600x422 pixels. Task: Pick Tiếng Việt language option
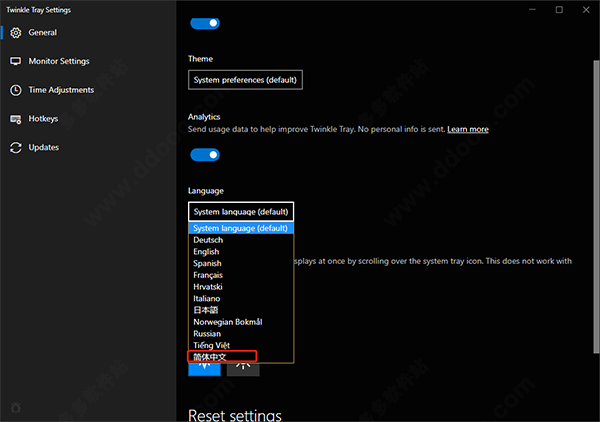(x=241, y=345)
